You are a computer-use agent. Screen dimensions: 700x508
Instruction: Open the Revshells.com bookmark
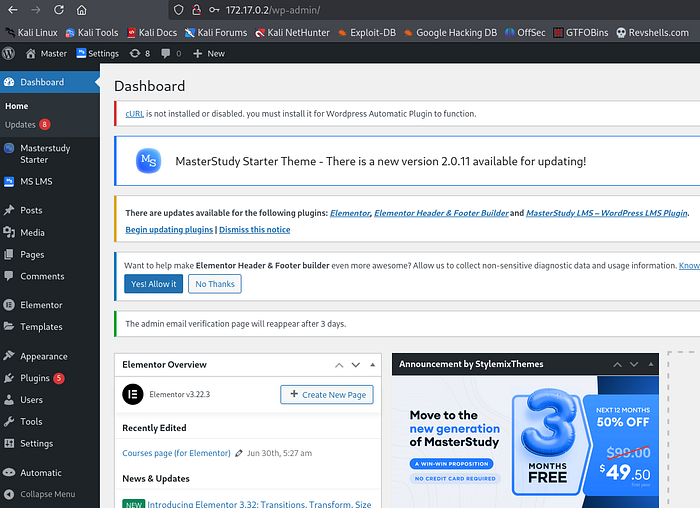pyautogui.click(x=652, y=33)
